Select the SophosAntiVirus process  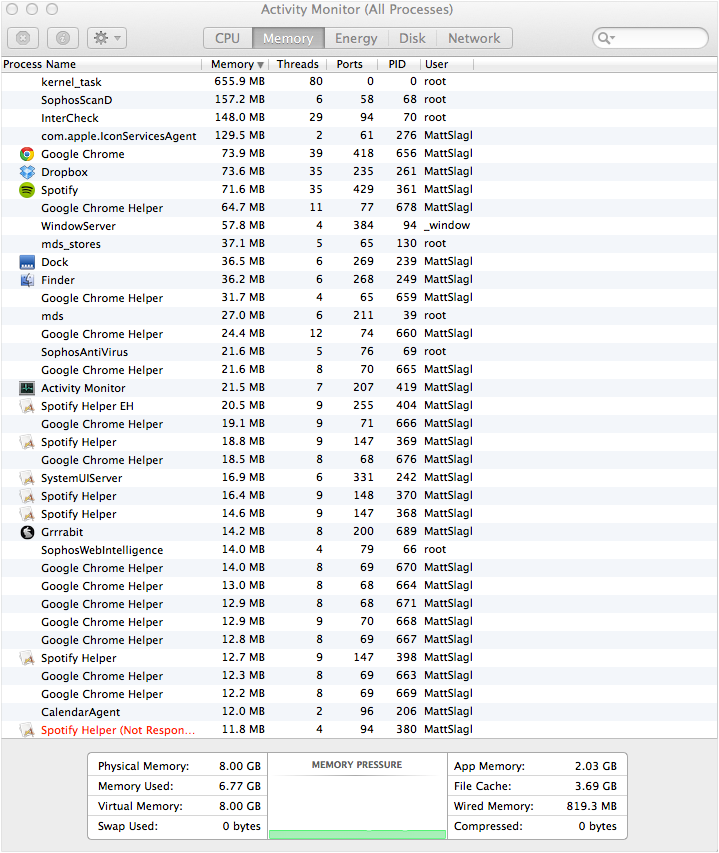pyautogui.click(x=359, y=352)
